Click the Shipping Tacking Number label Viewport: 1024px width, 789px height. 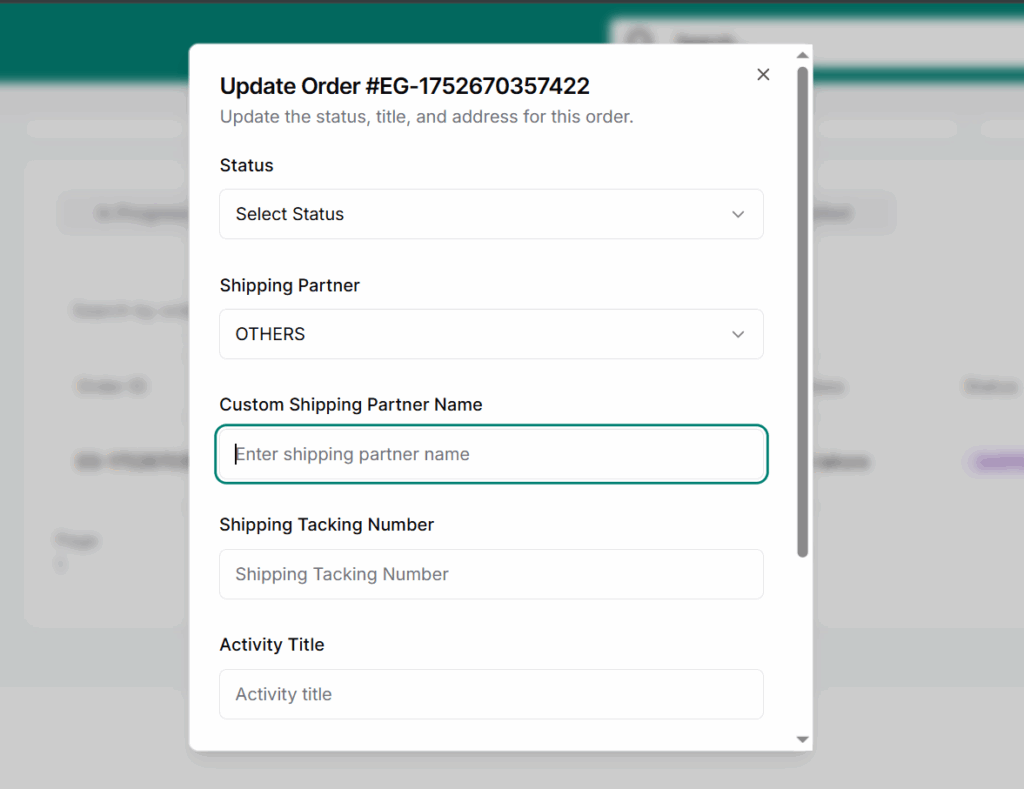tap(326, 525)
